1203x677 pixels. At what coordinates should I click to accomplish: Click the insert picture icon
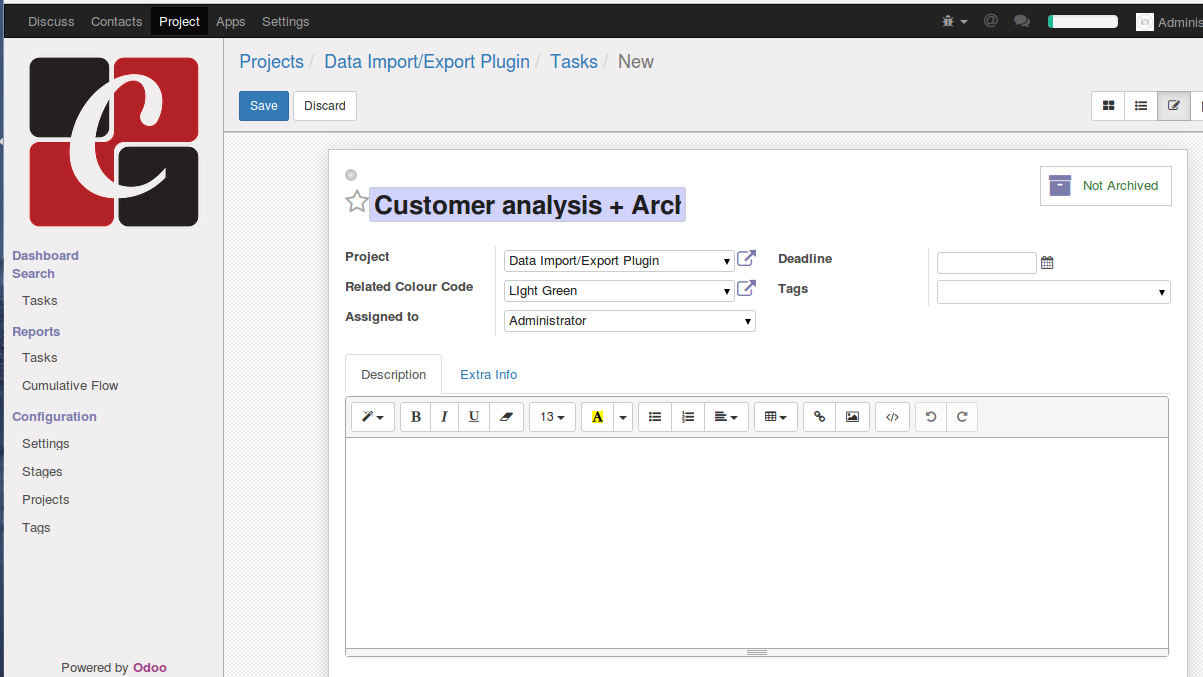point(852,417)
